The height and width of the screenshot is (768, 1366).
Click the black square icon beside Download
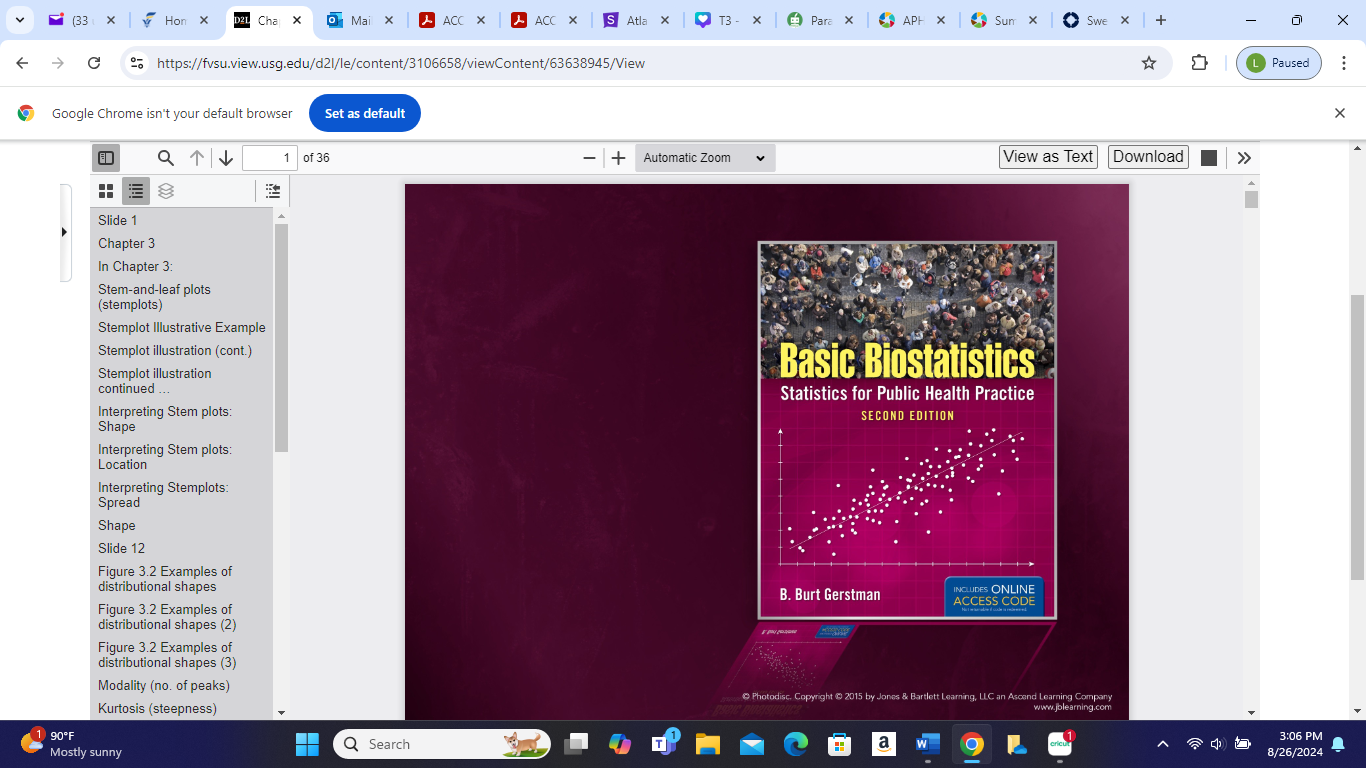click(x=1209, y=158)
